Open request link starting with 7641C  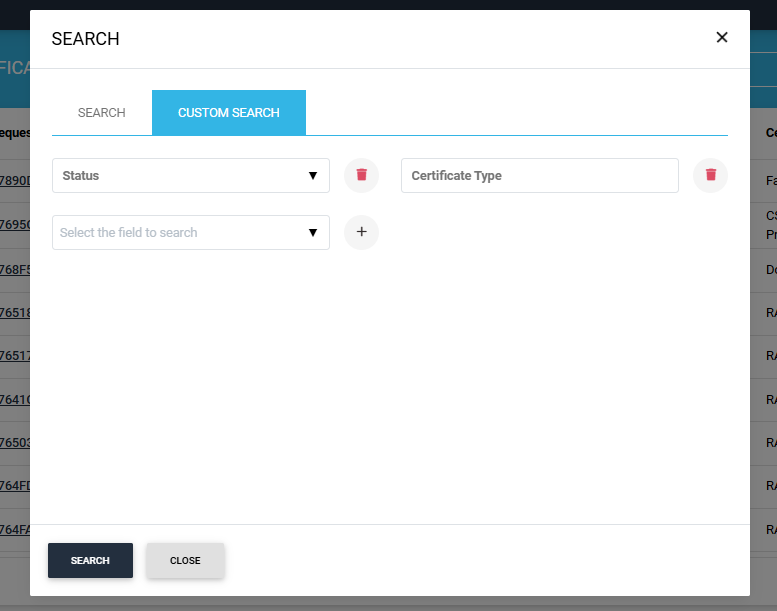click(15, 399)
